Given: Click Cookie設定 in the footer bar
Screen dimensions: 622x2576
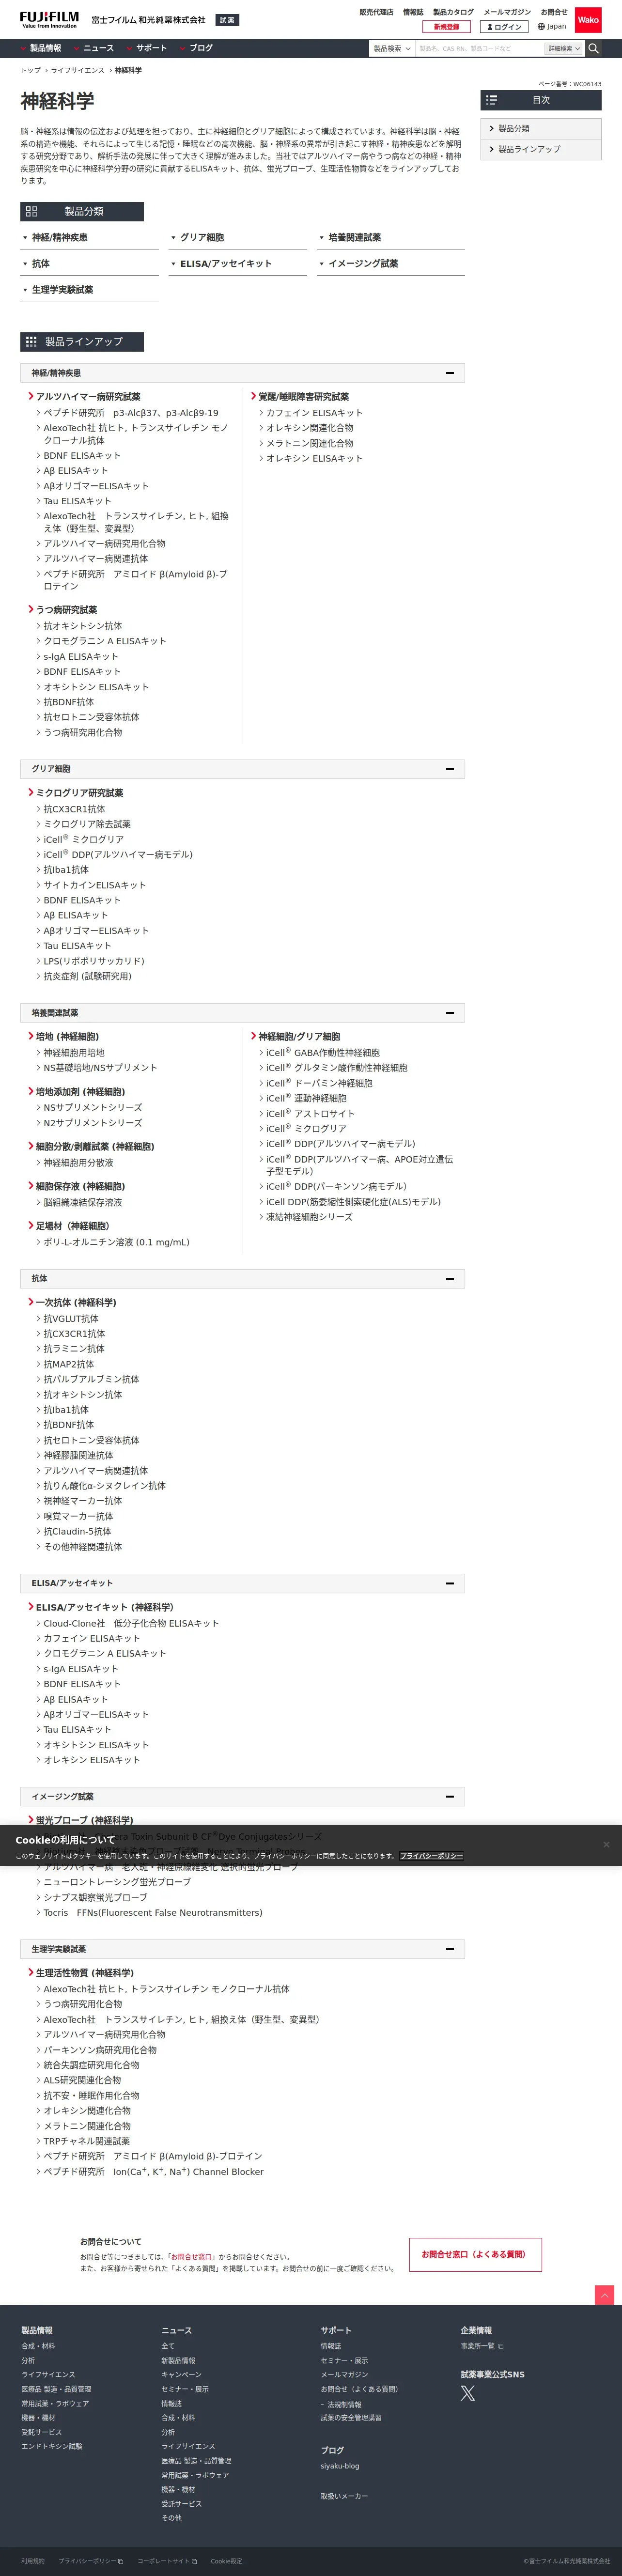Looking at the screenshot, I should click(226, 2561).
